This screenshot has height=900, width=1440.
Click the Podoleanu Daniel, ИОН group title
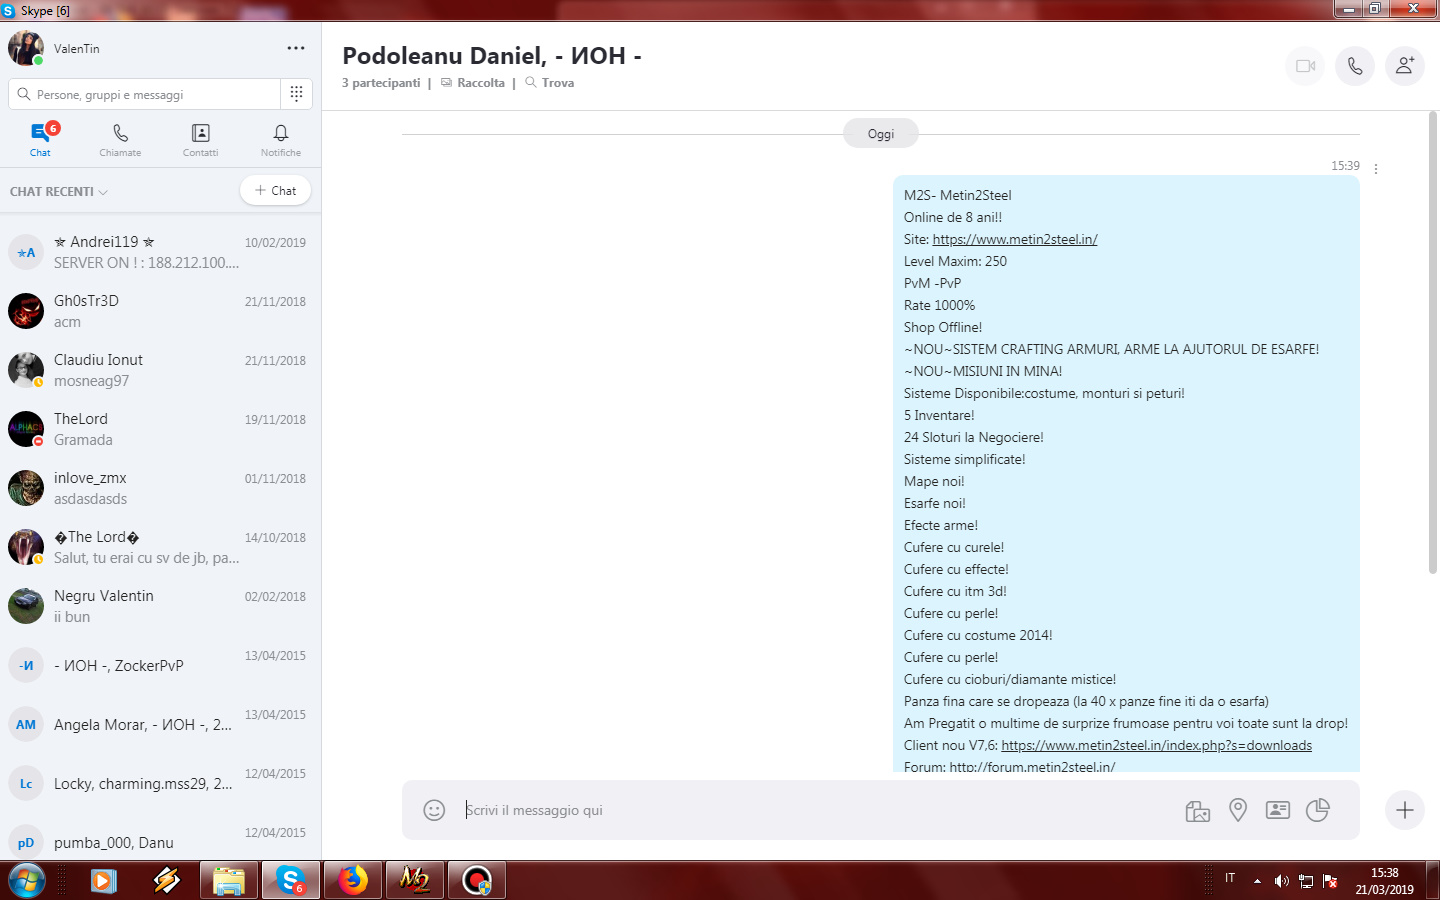(x=492, y=56)
